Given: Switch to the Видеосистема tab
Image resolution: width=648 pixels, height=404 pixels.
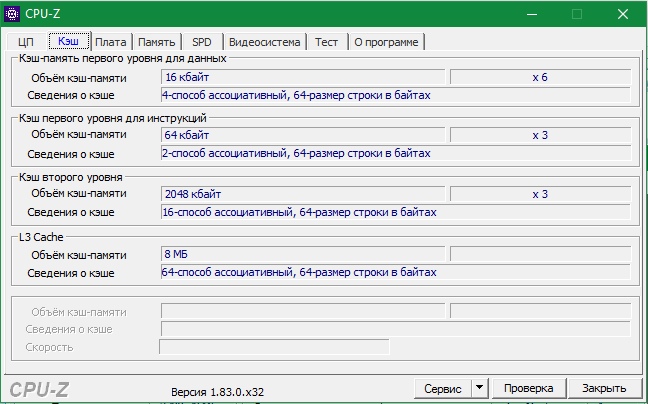Looking at the screenshot, I should tap(262, 41).
